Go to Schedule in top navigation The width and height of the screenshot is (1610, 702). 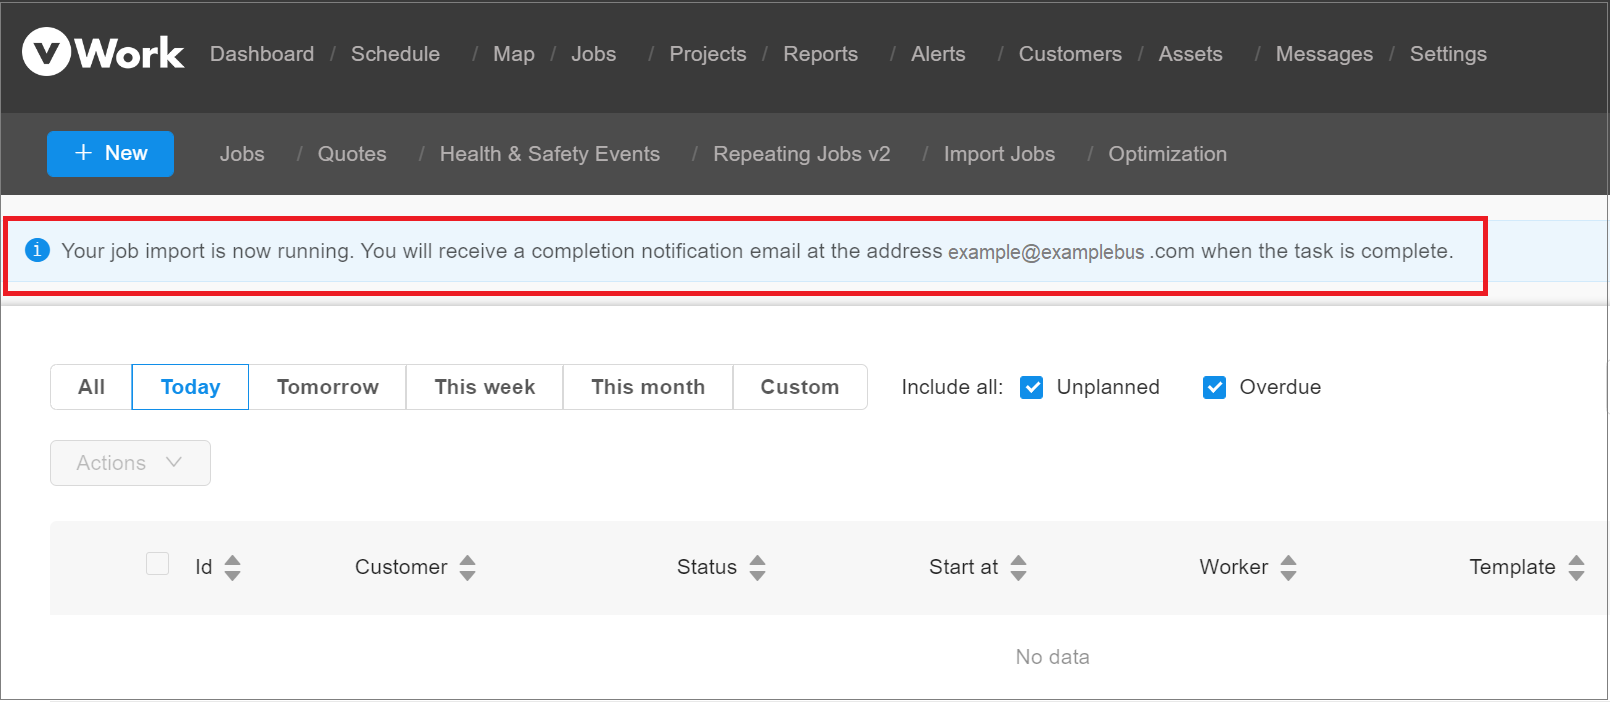pyautogui.click(x=395, y=54)
